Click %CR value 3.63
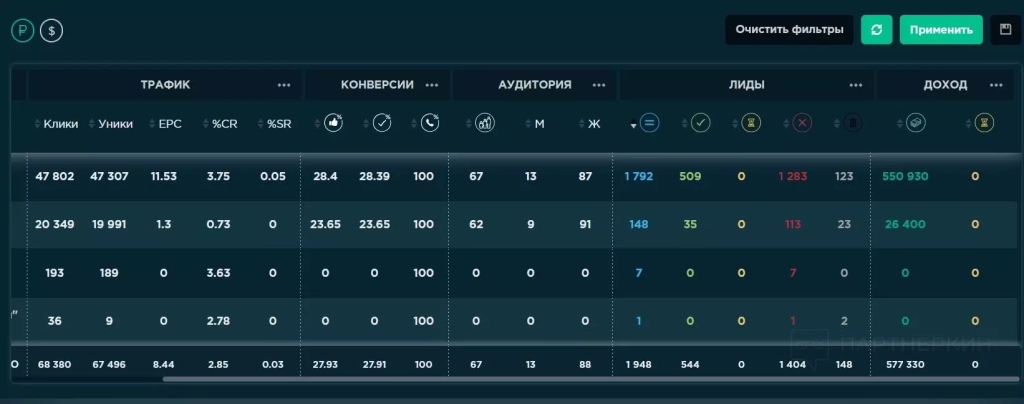Screen dimensions: 1024x404 coord(218,273)
